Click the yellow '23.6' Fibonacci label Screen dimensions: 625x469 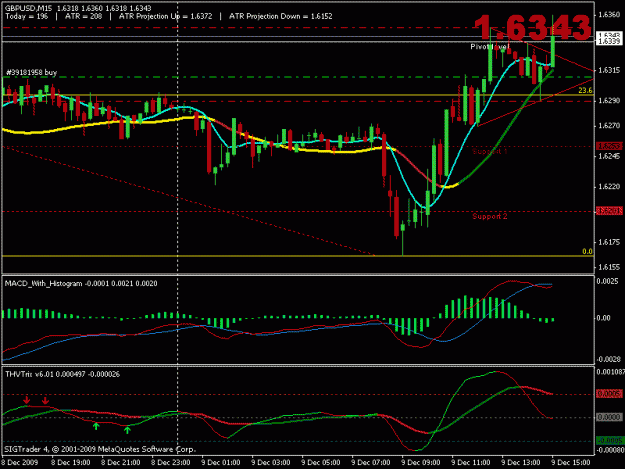coord(585,90)
